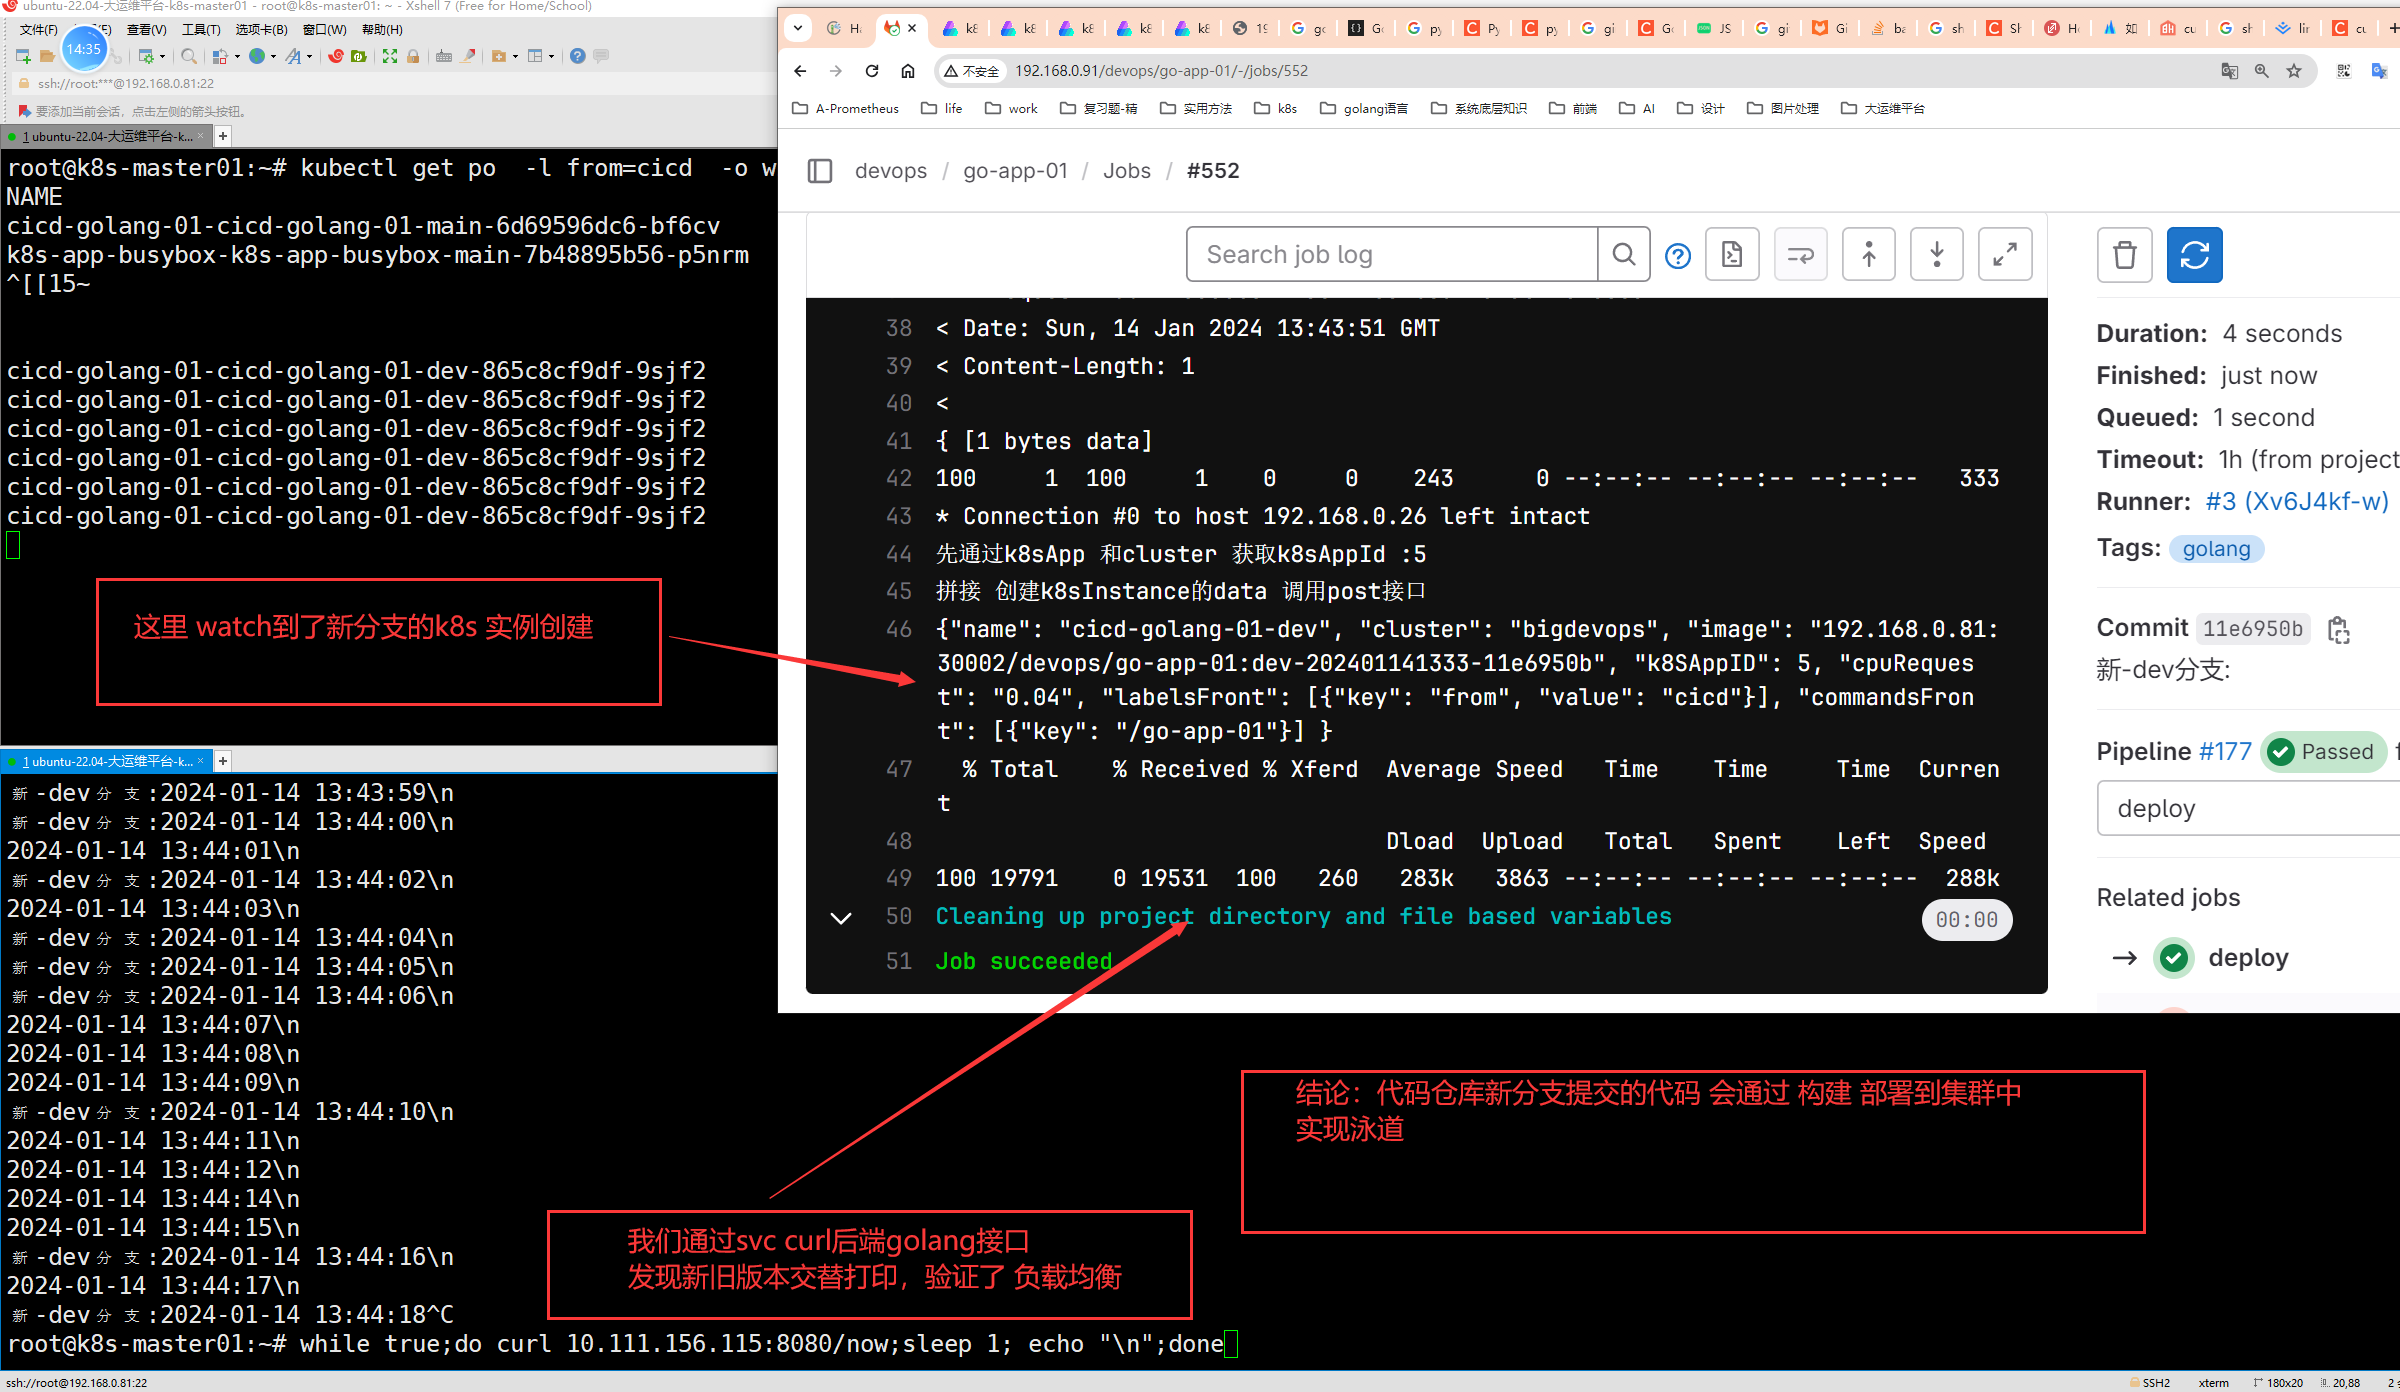Viewport: 2400px width, 1392px height.
Task: Click the deploy related job link
Action: 2249,958
